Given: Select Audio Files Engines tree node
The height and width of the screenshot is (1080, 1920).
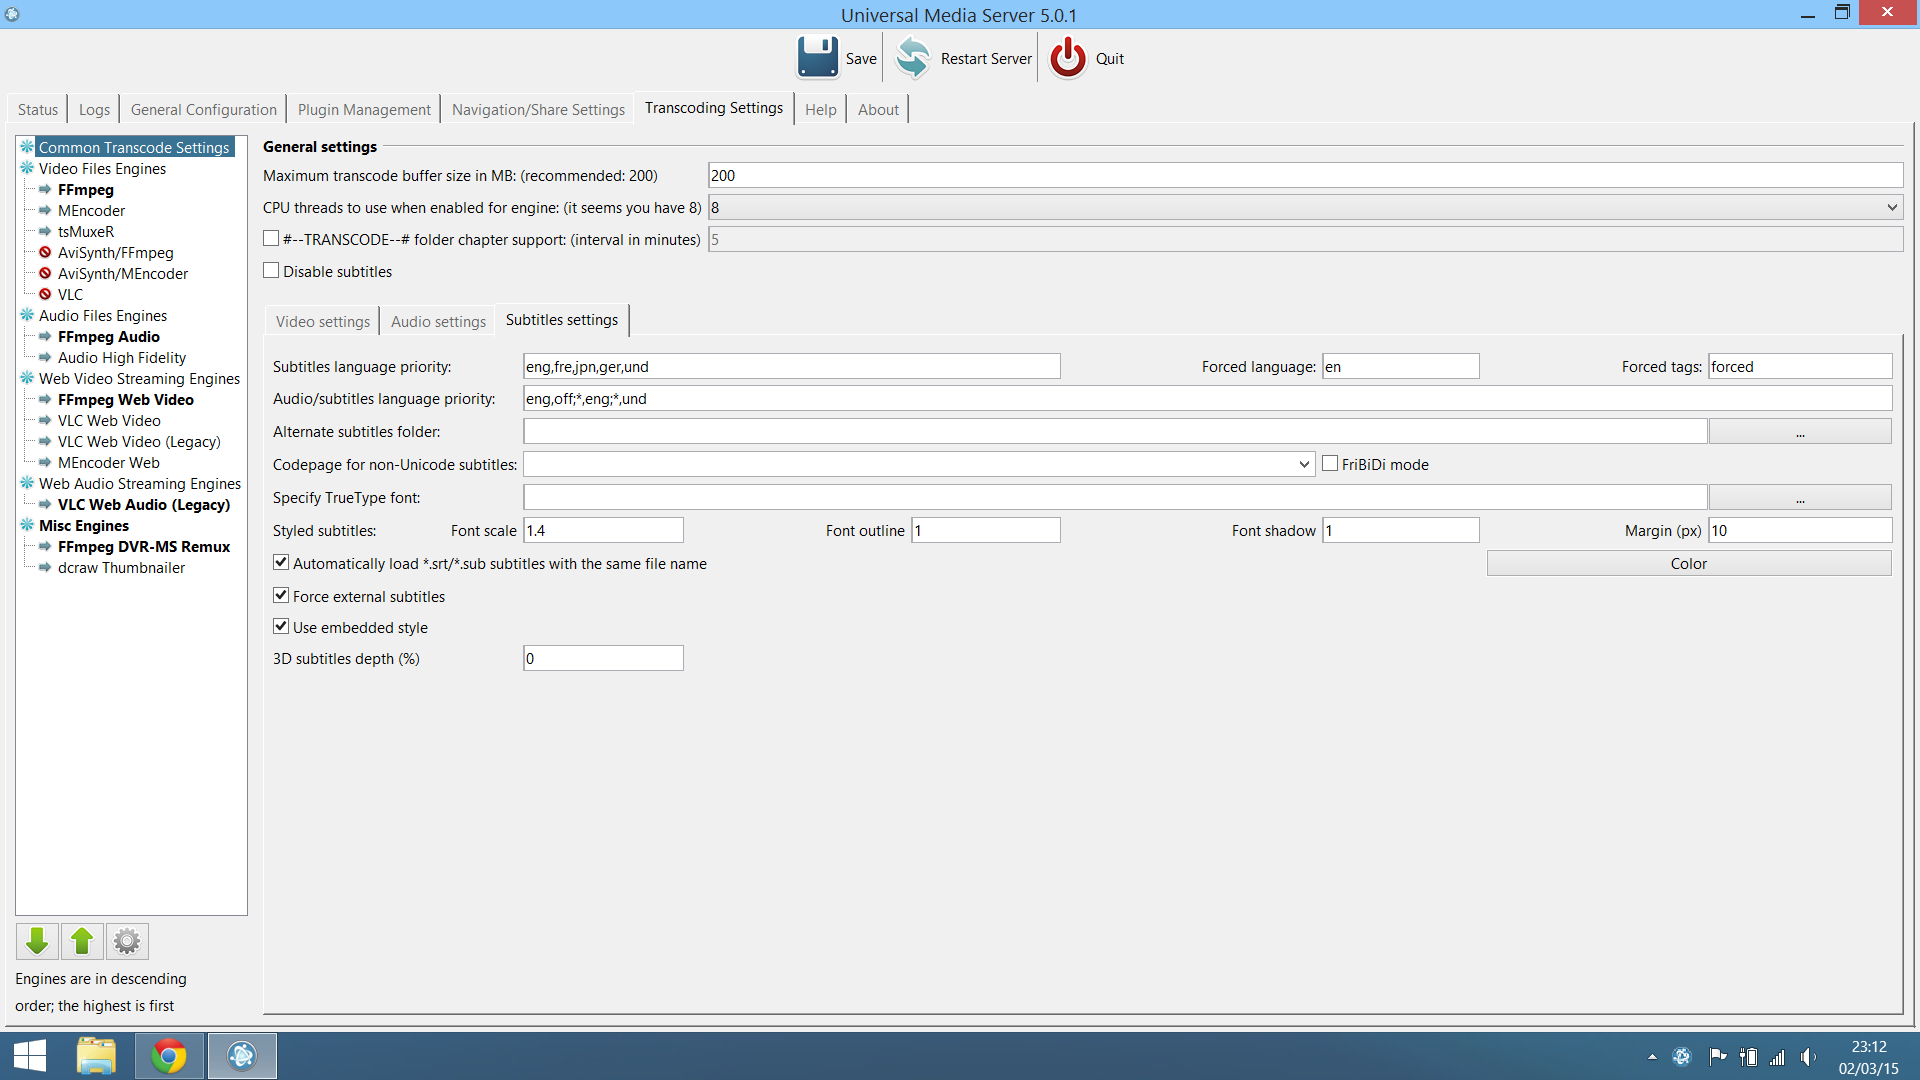Looking at the screenshot, I should pyautogui.click(x=103, y=315).
